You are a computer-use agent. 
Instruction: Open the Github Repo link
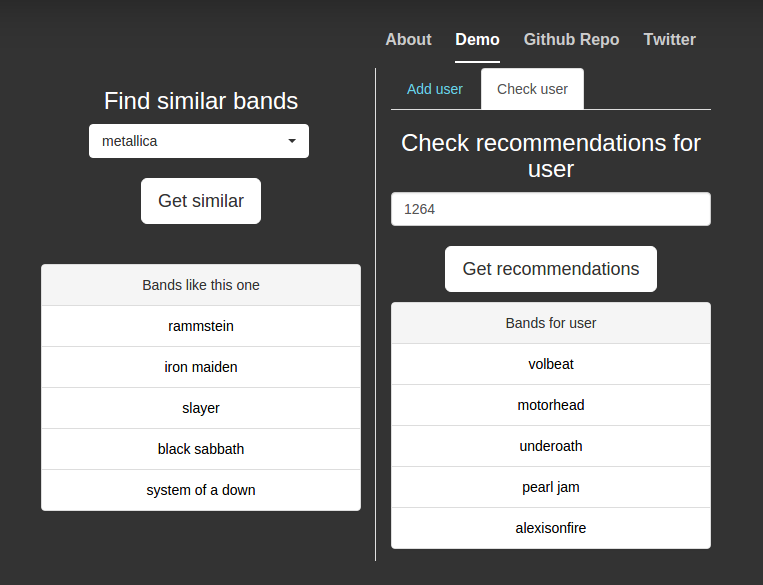[571, 40]
